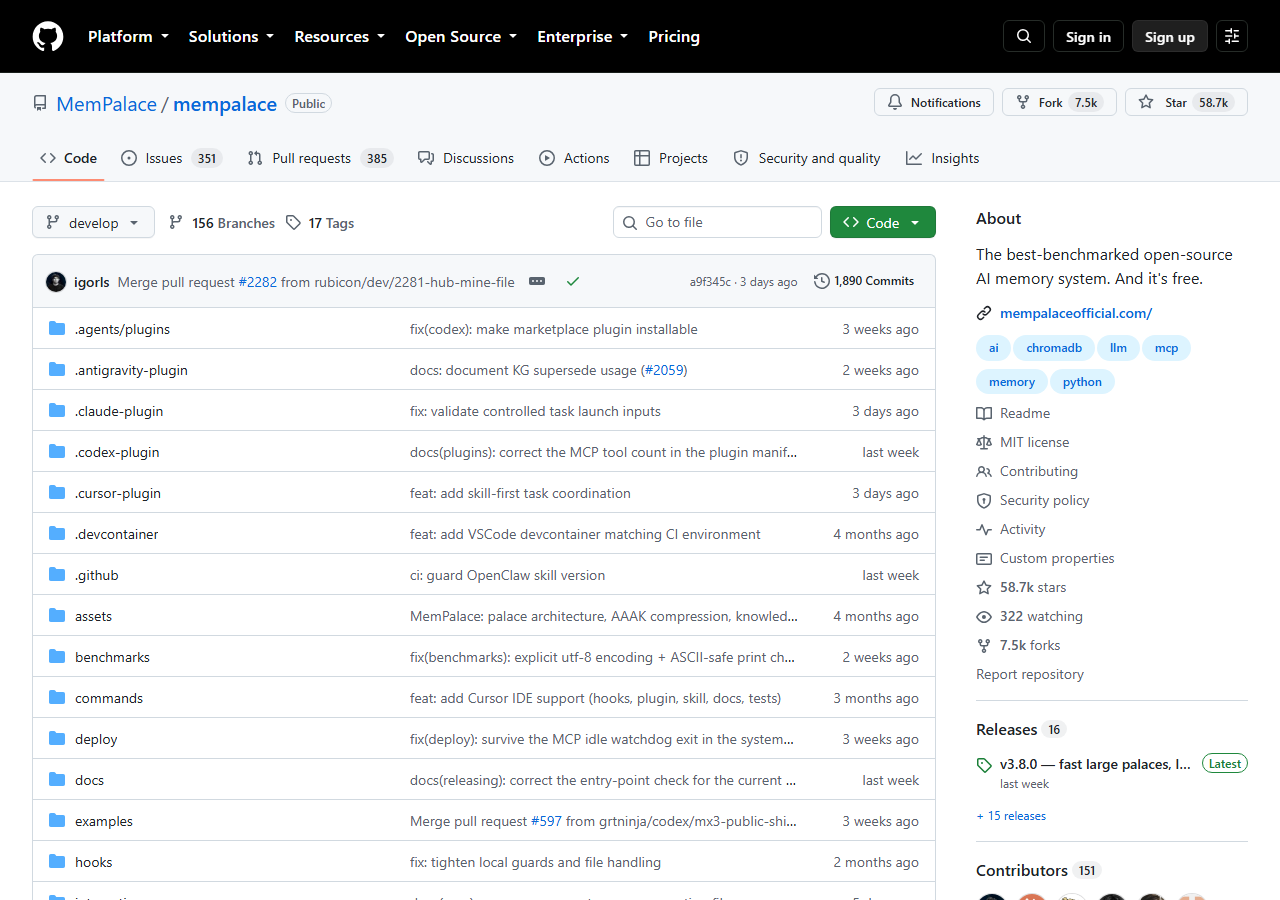Expand the Platform menu
This screenshot has width=1280, height=900.
128,36
